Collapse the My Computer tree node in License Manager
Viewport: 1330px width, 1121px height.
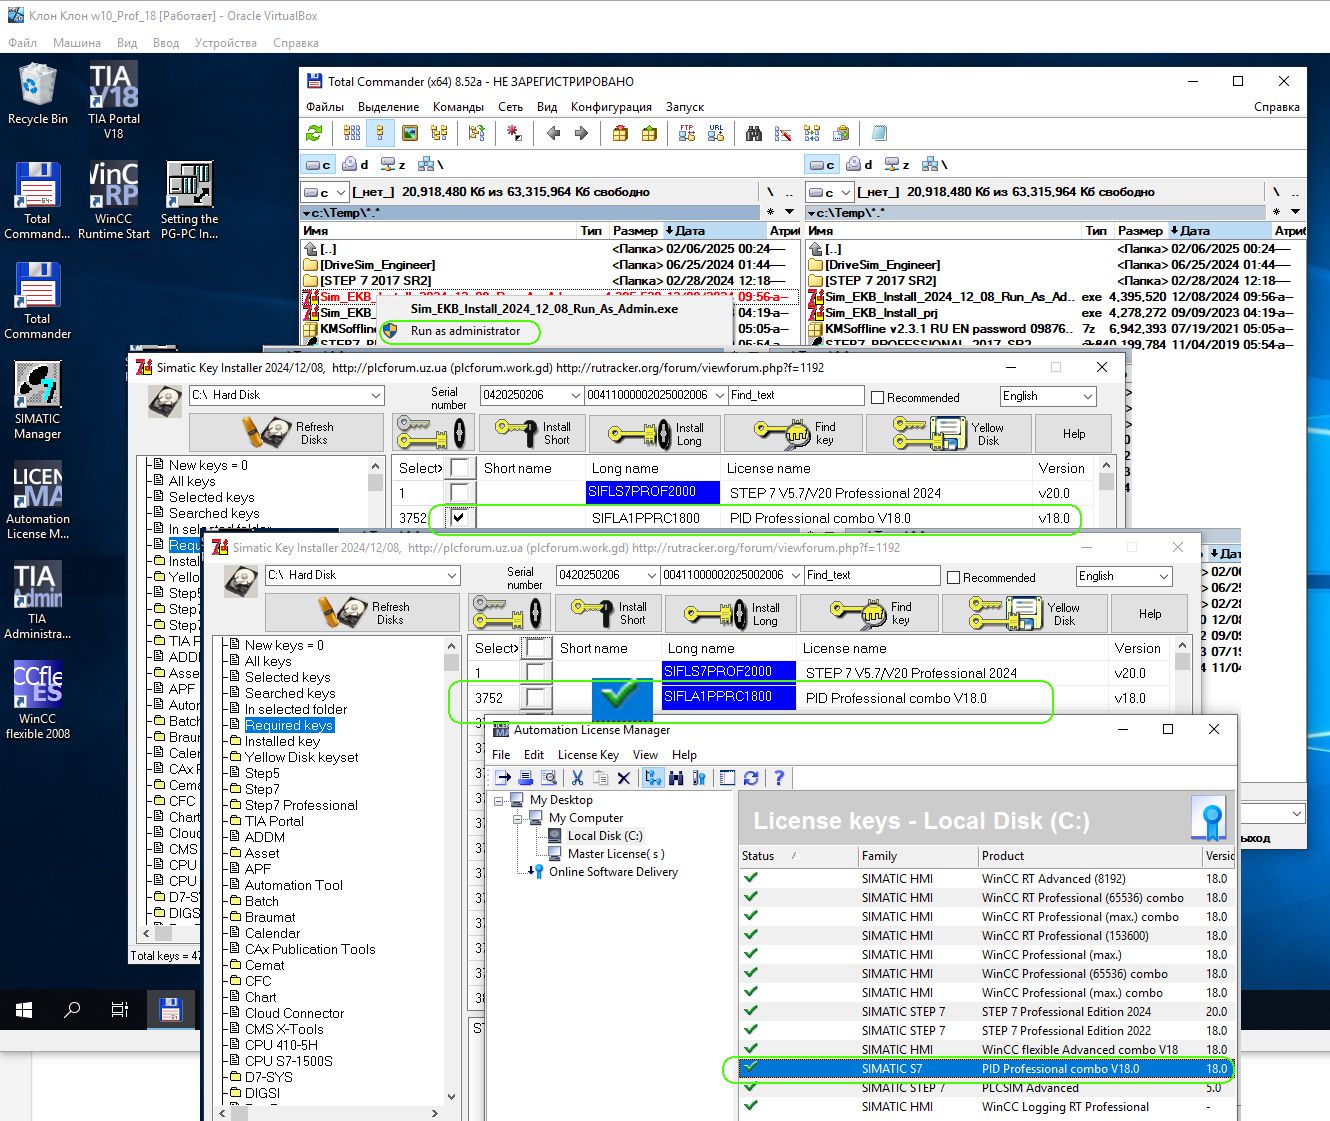[519, 818]
